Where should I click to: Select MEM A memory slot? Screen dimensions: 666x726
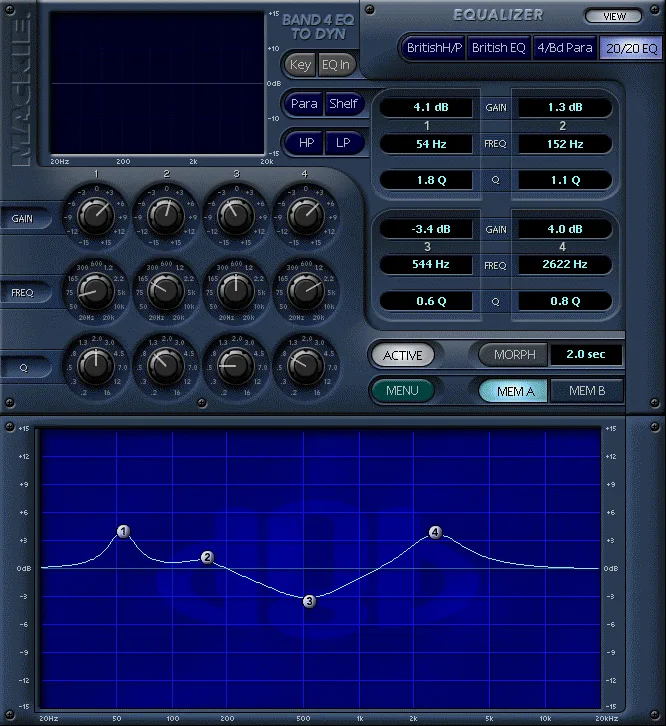[515, 391]
